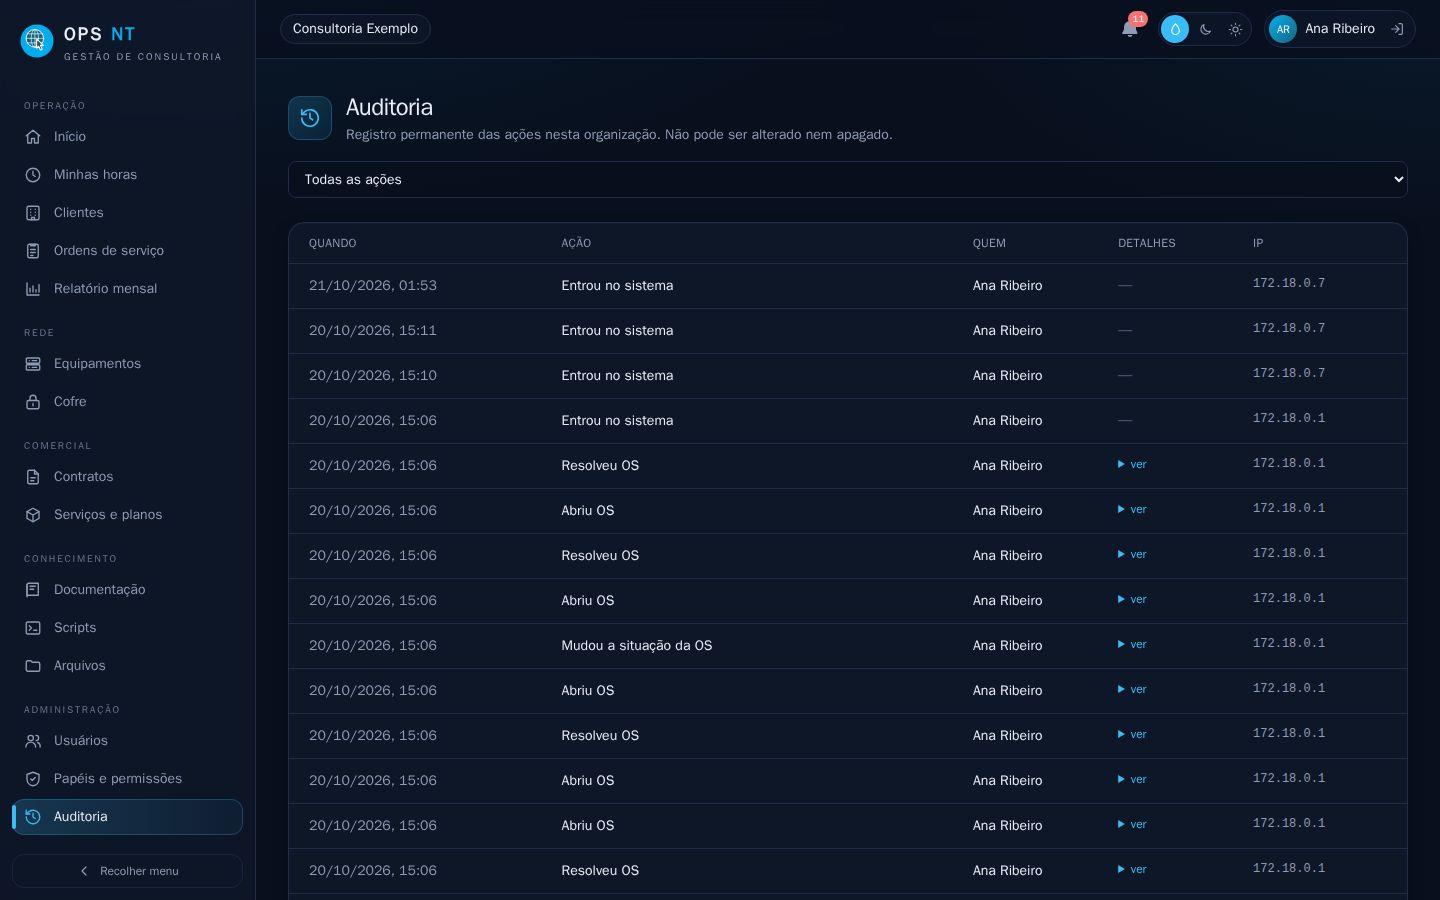Click the Recolher menu button
Image resolution: width=1440 pixels, height=900 pixels.
[x=127, y=871]
